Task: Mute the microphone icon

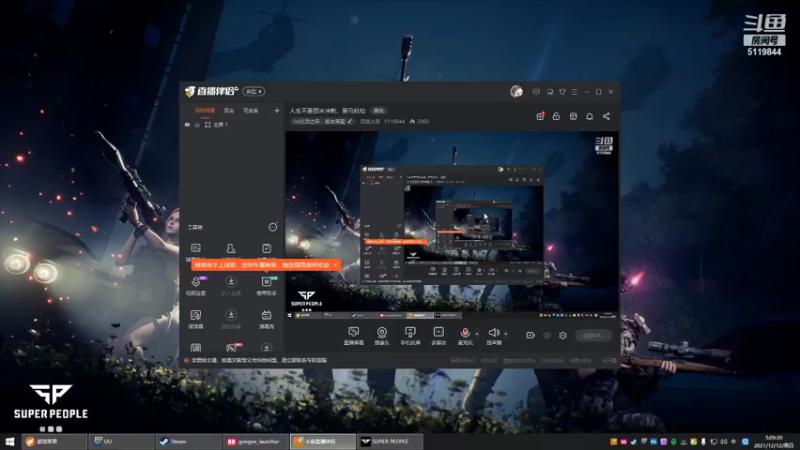Action: point(465,333)
